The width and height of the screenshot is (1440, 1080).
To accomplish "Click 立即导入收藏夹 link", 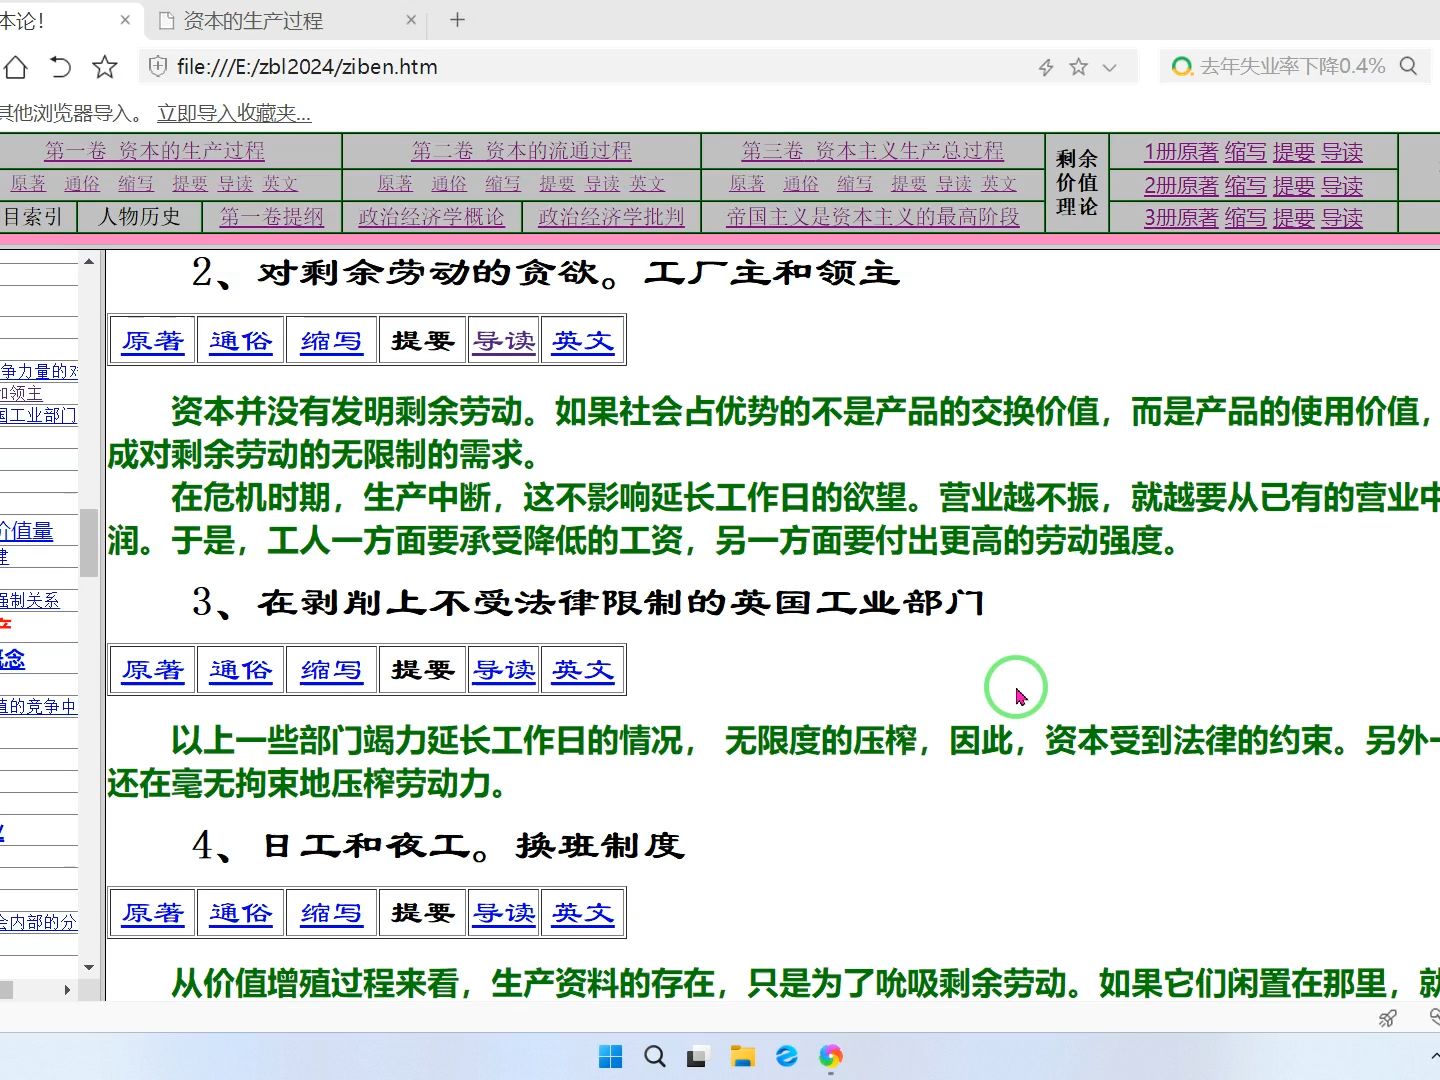I will 234,113.
